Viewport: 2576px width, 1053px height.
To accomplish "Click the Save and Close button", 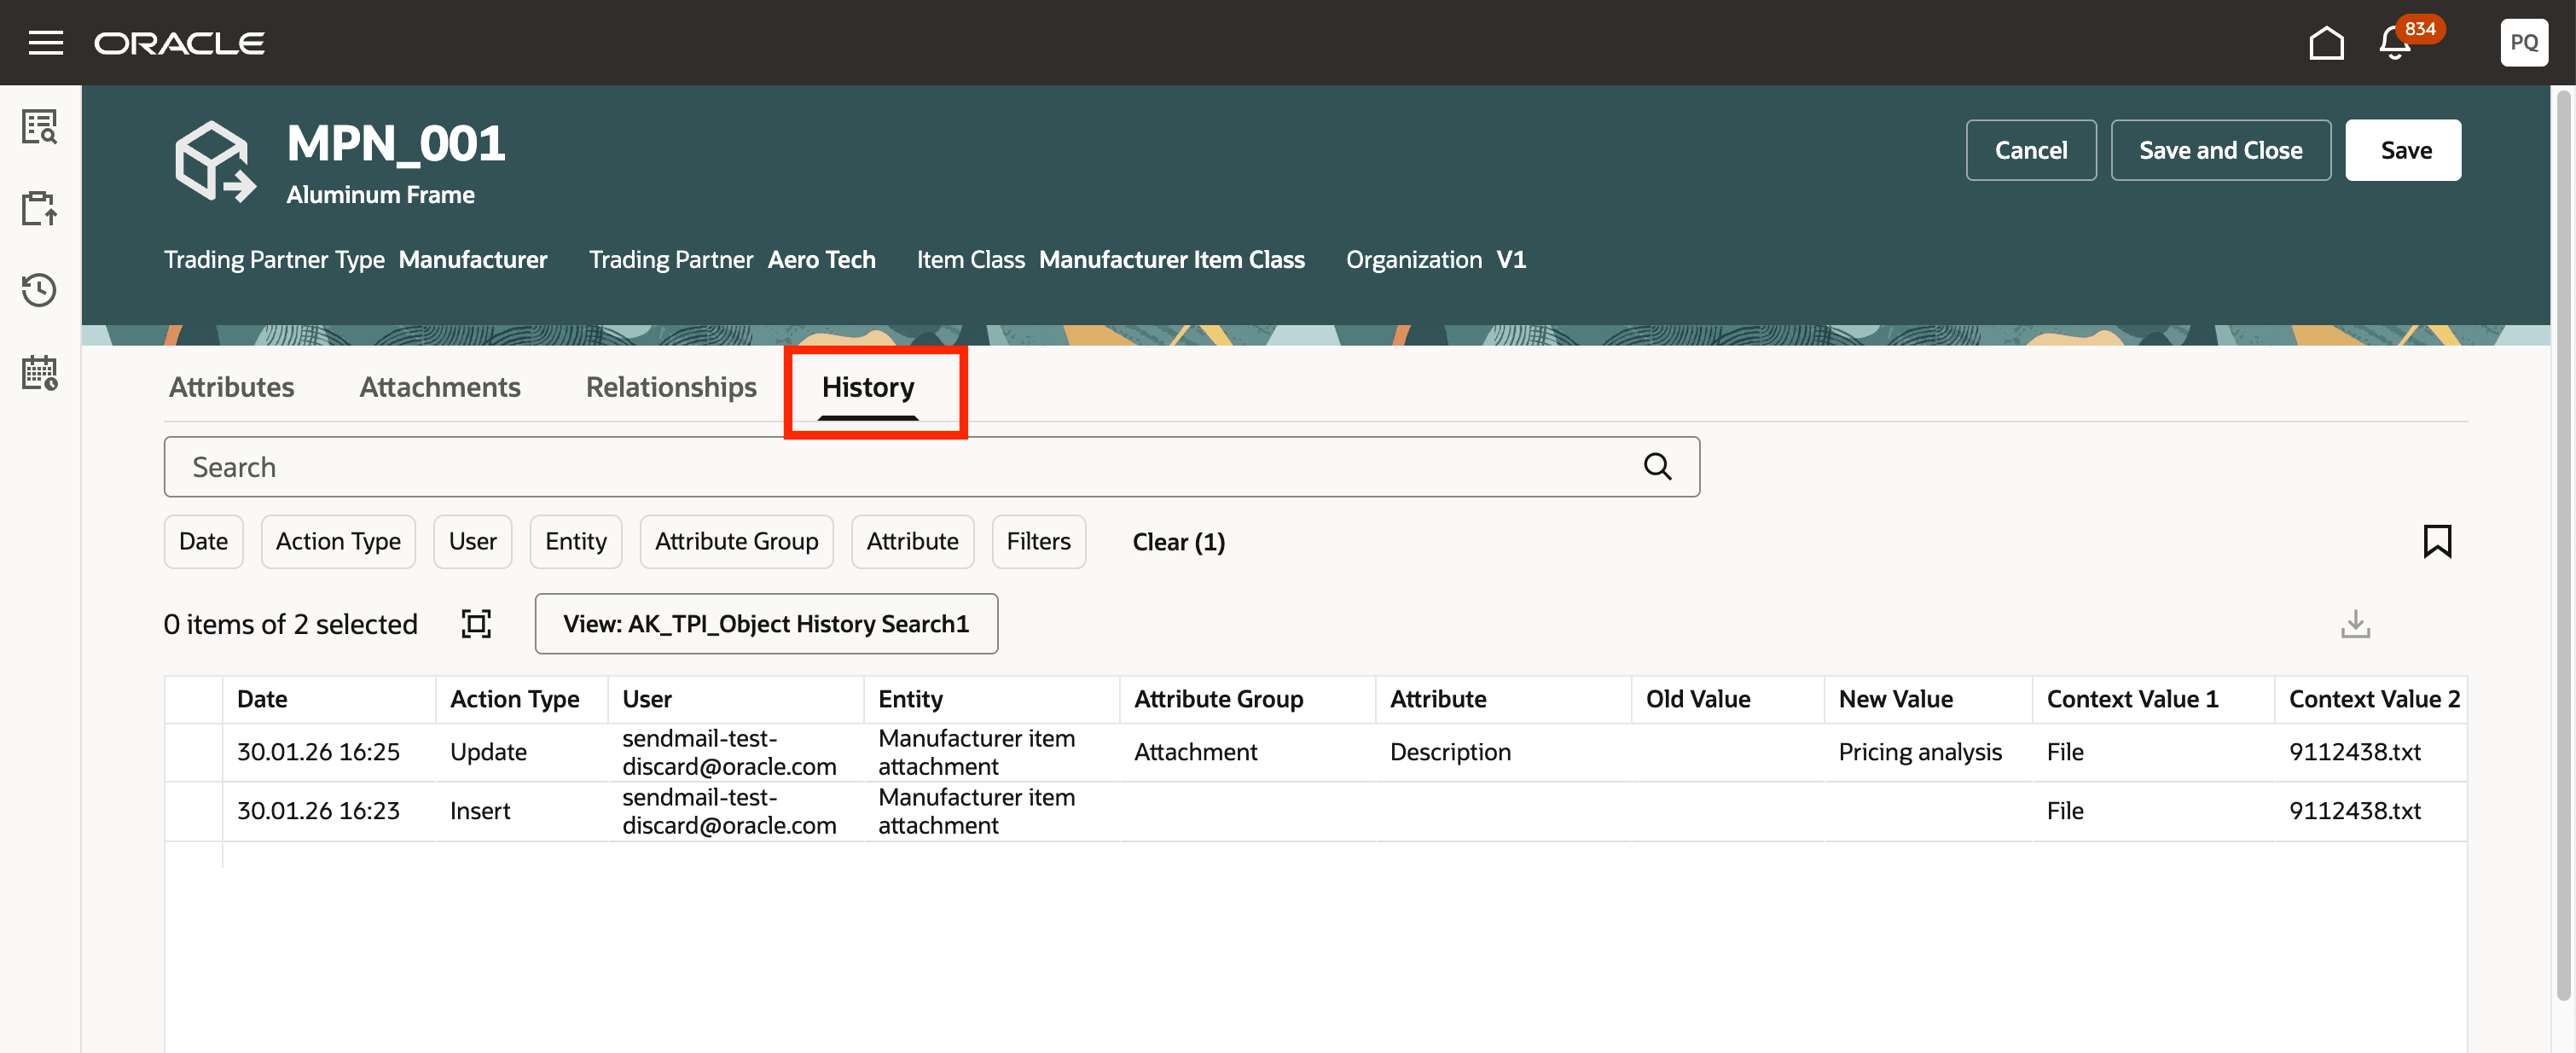I will (2220, 150).
